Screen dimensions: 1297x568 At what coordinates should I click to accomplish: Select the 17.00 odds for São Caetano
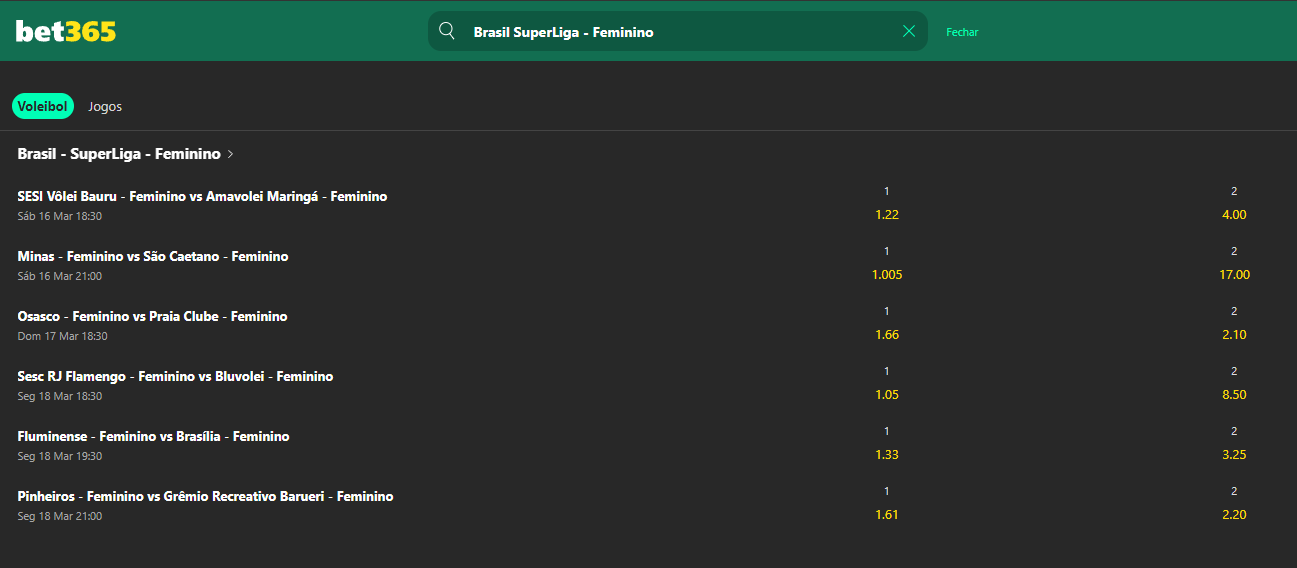(x=1234, y=274)
